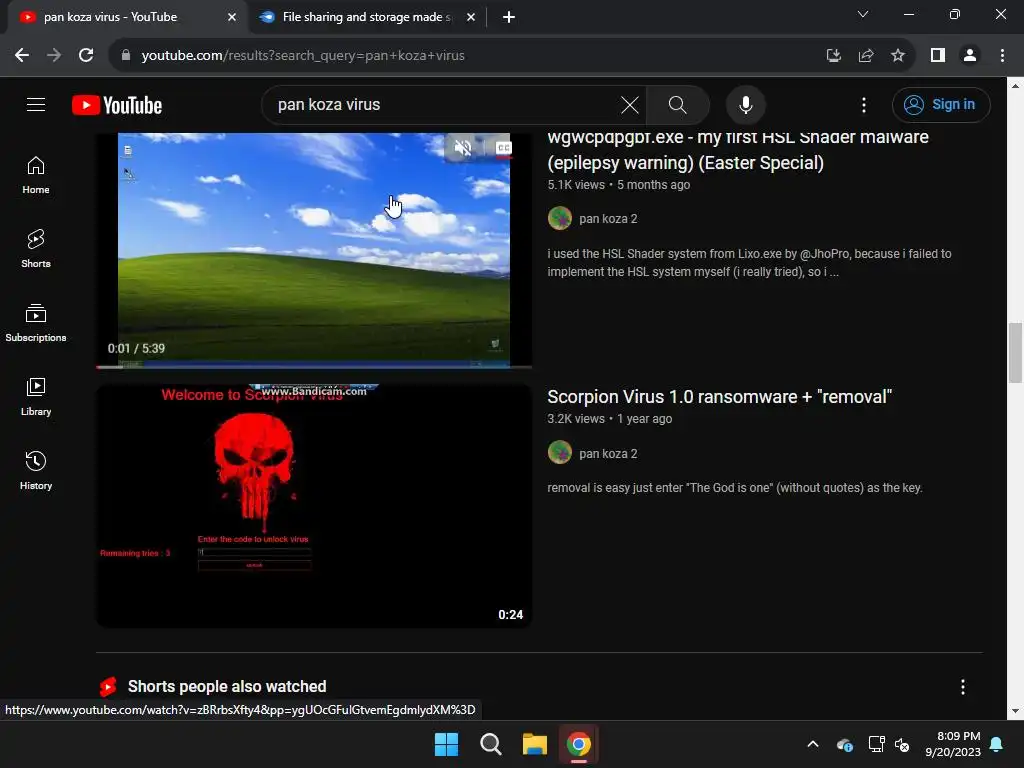This screenshot has height=768, width=1024.
Task: Open pan koza 2 channel under Scorpion video
Action: (608, 453)
